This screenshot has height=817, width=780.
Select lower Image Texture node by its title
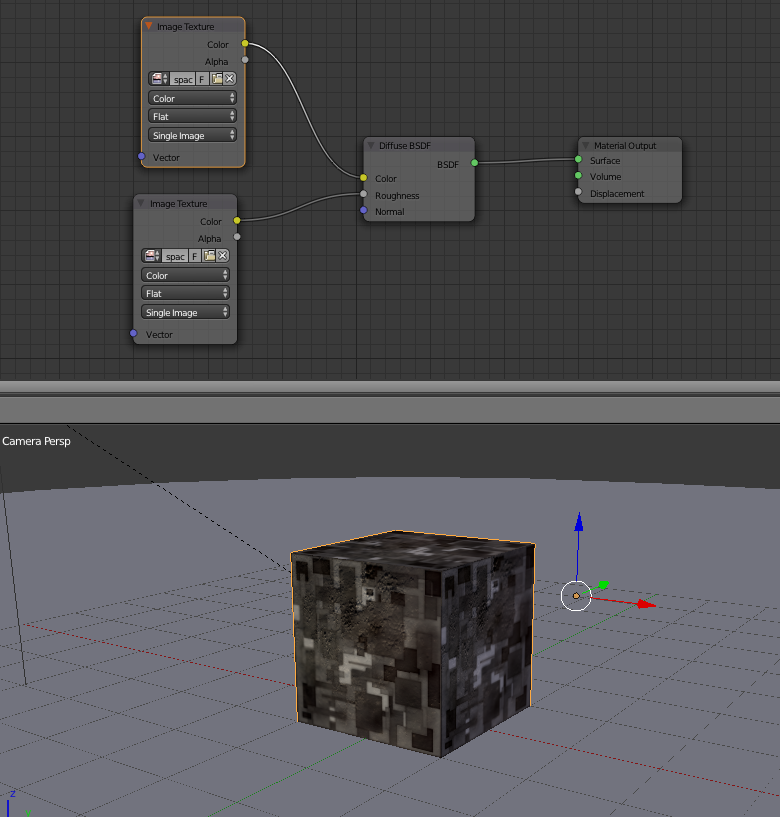pos(179,203)
